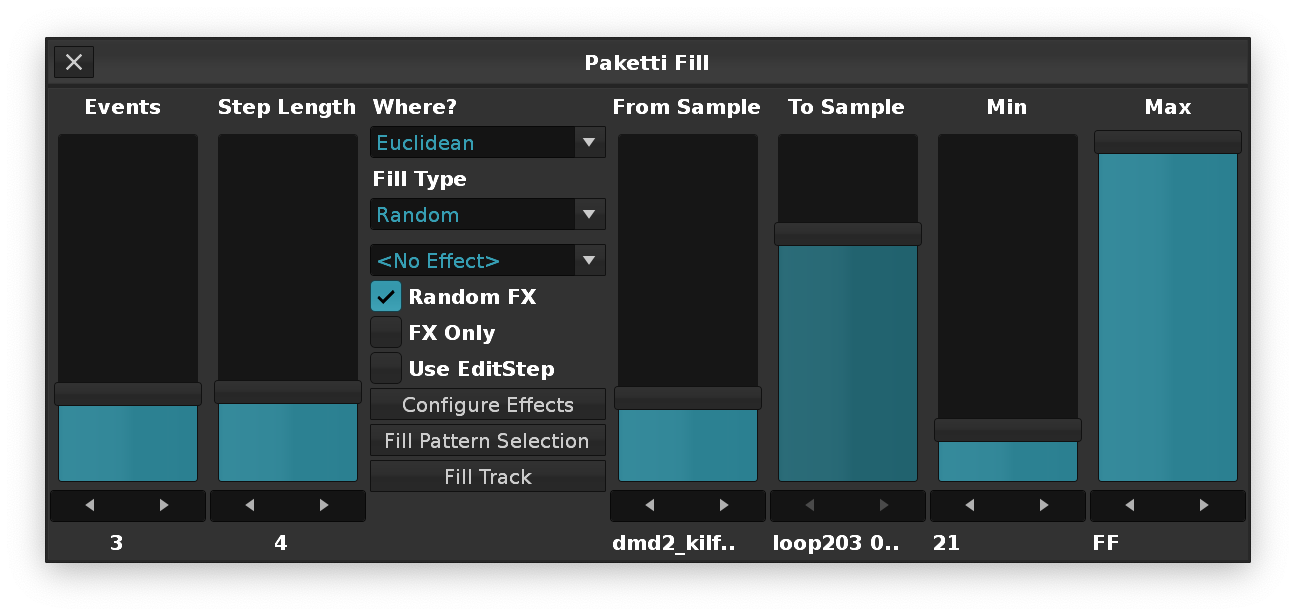Increase Step Length with right arrow
1296x616 pixels.
(325, 506)
